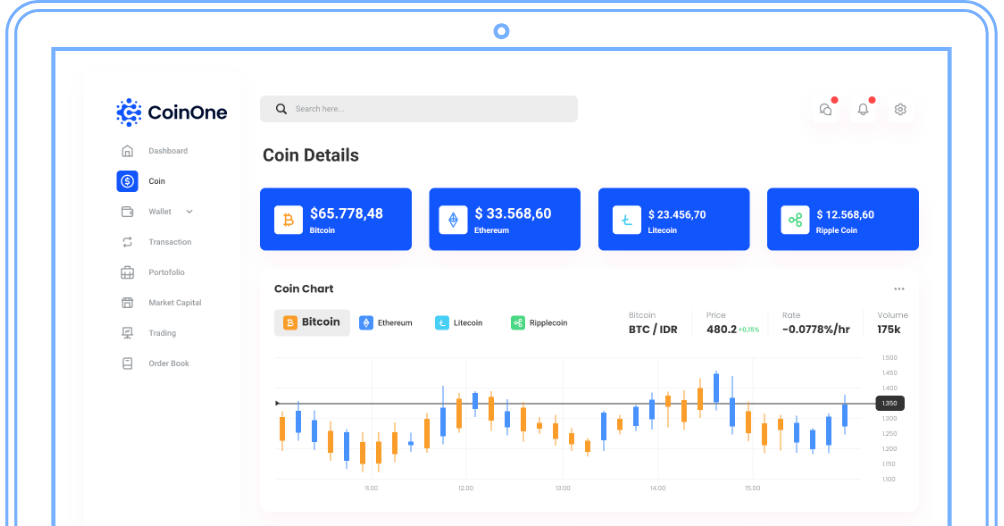Click the CoinOne logo
The image size is (1004, 526).
(171, 112)
